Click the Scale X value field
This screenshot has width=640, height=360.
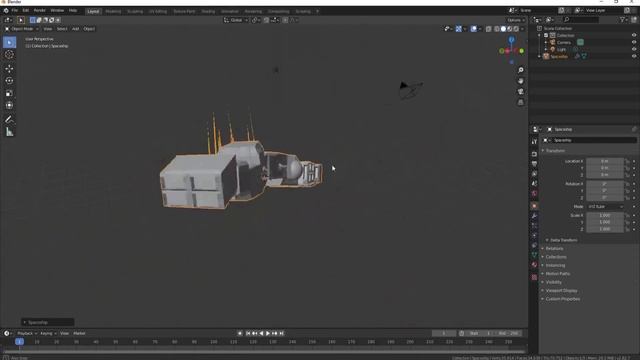[x=605, y=215]
